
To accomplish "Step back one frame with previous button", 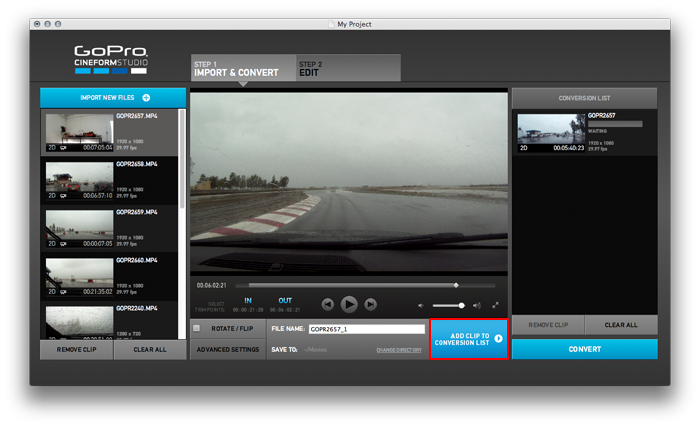I will coord(328,305).
